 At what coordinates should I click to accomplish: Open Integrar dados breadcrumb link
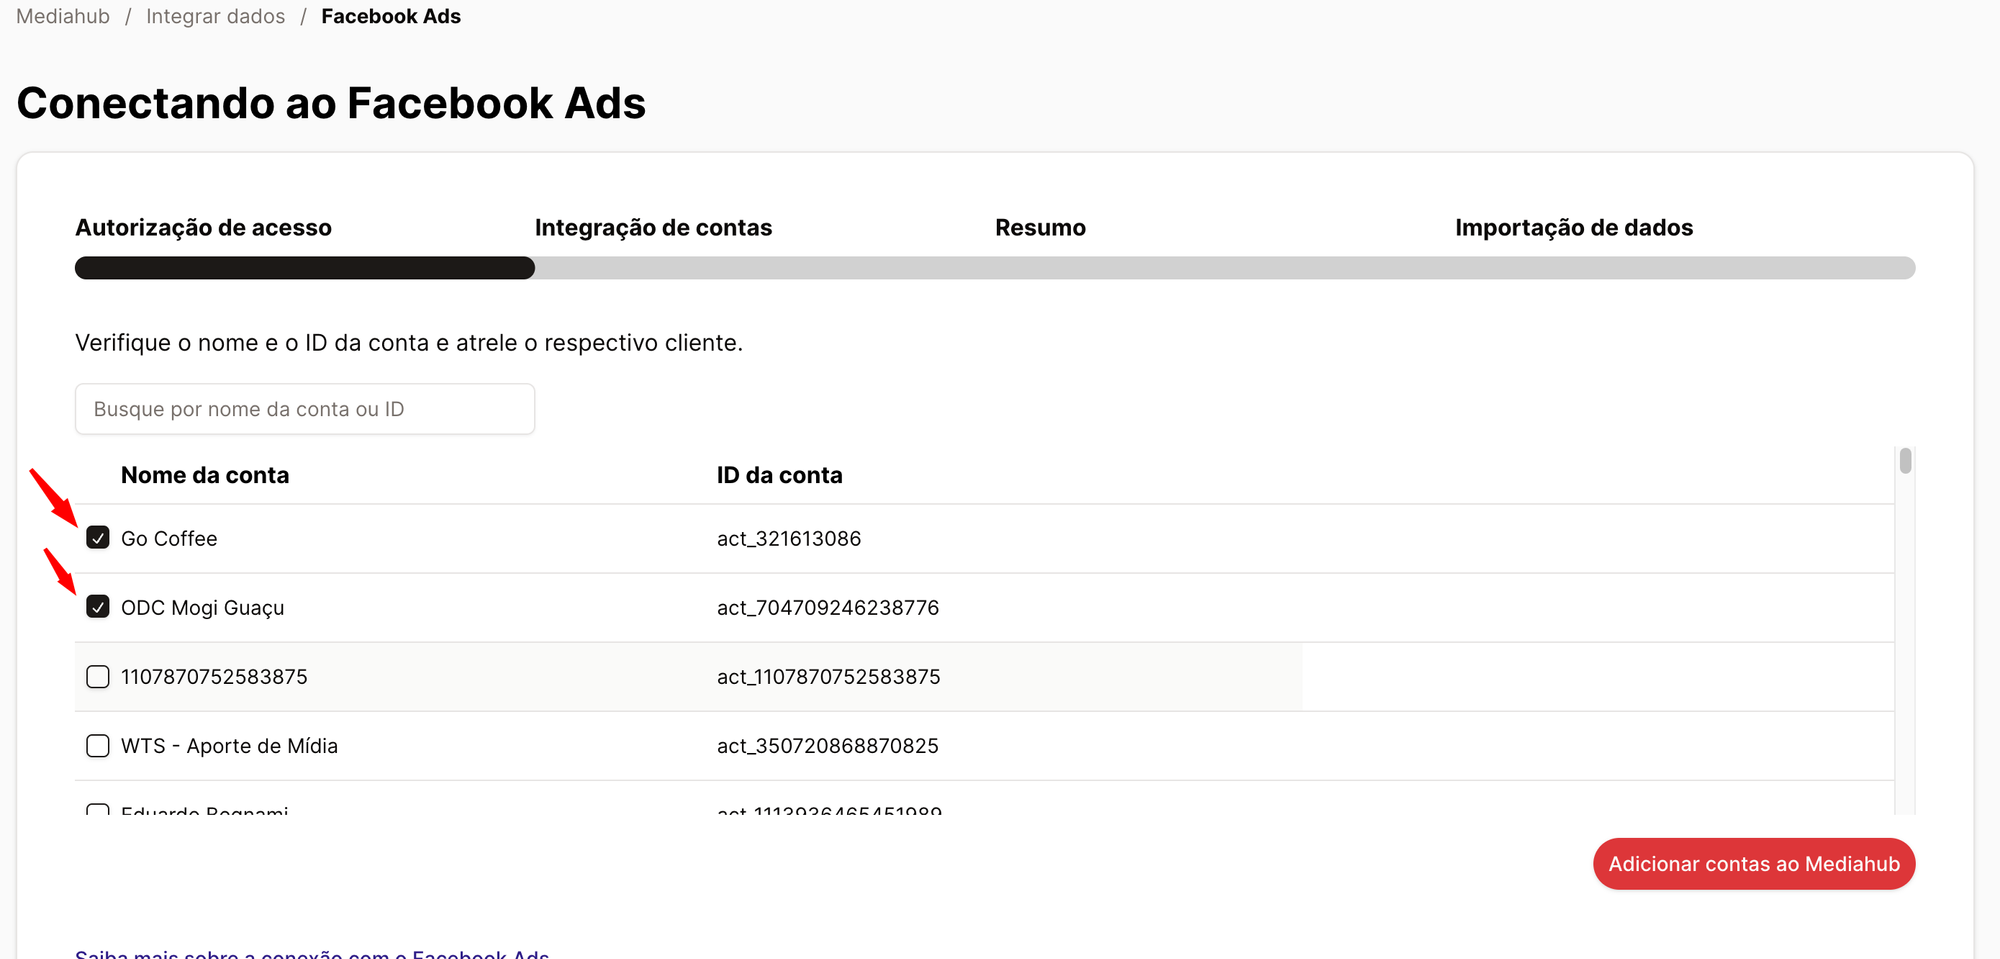pos(215,16)
